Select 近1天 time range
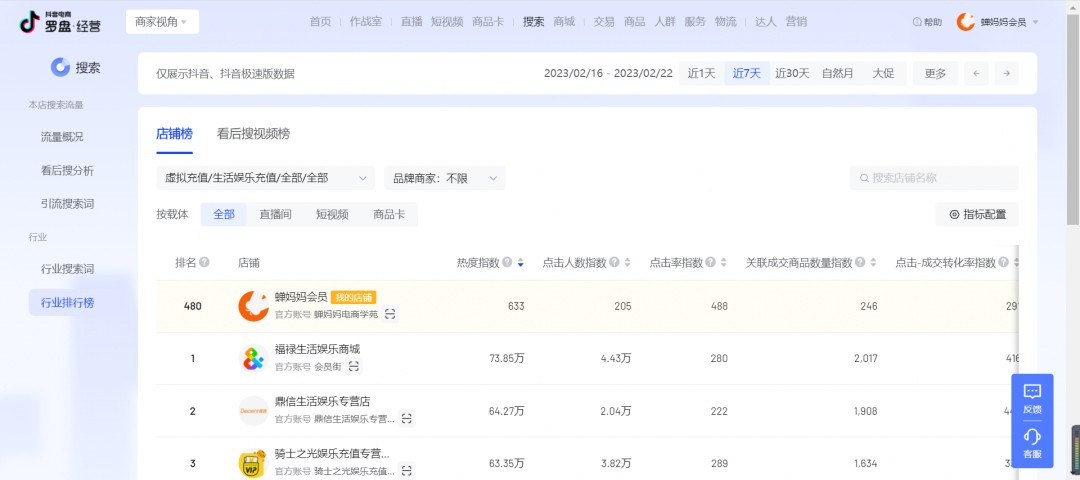Image resolution: width=1080 pixels, height=480 pixels. 701,74
